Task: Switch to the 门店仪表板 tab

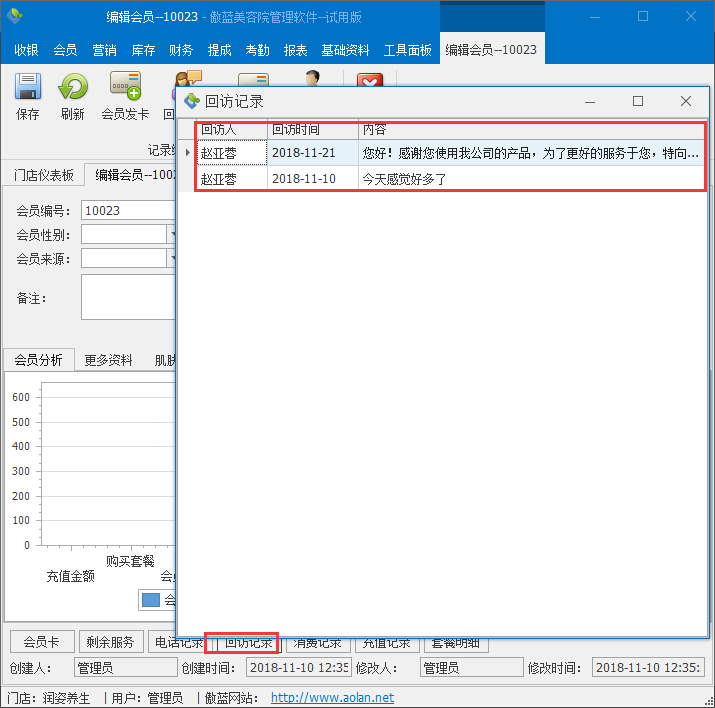Action: point(44,175)
